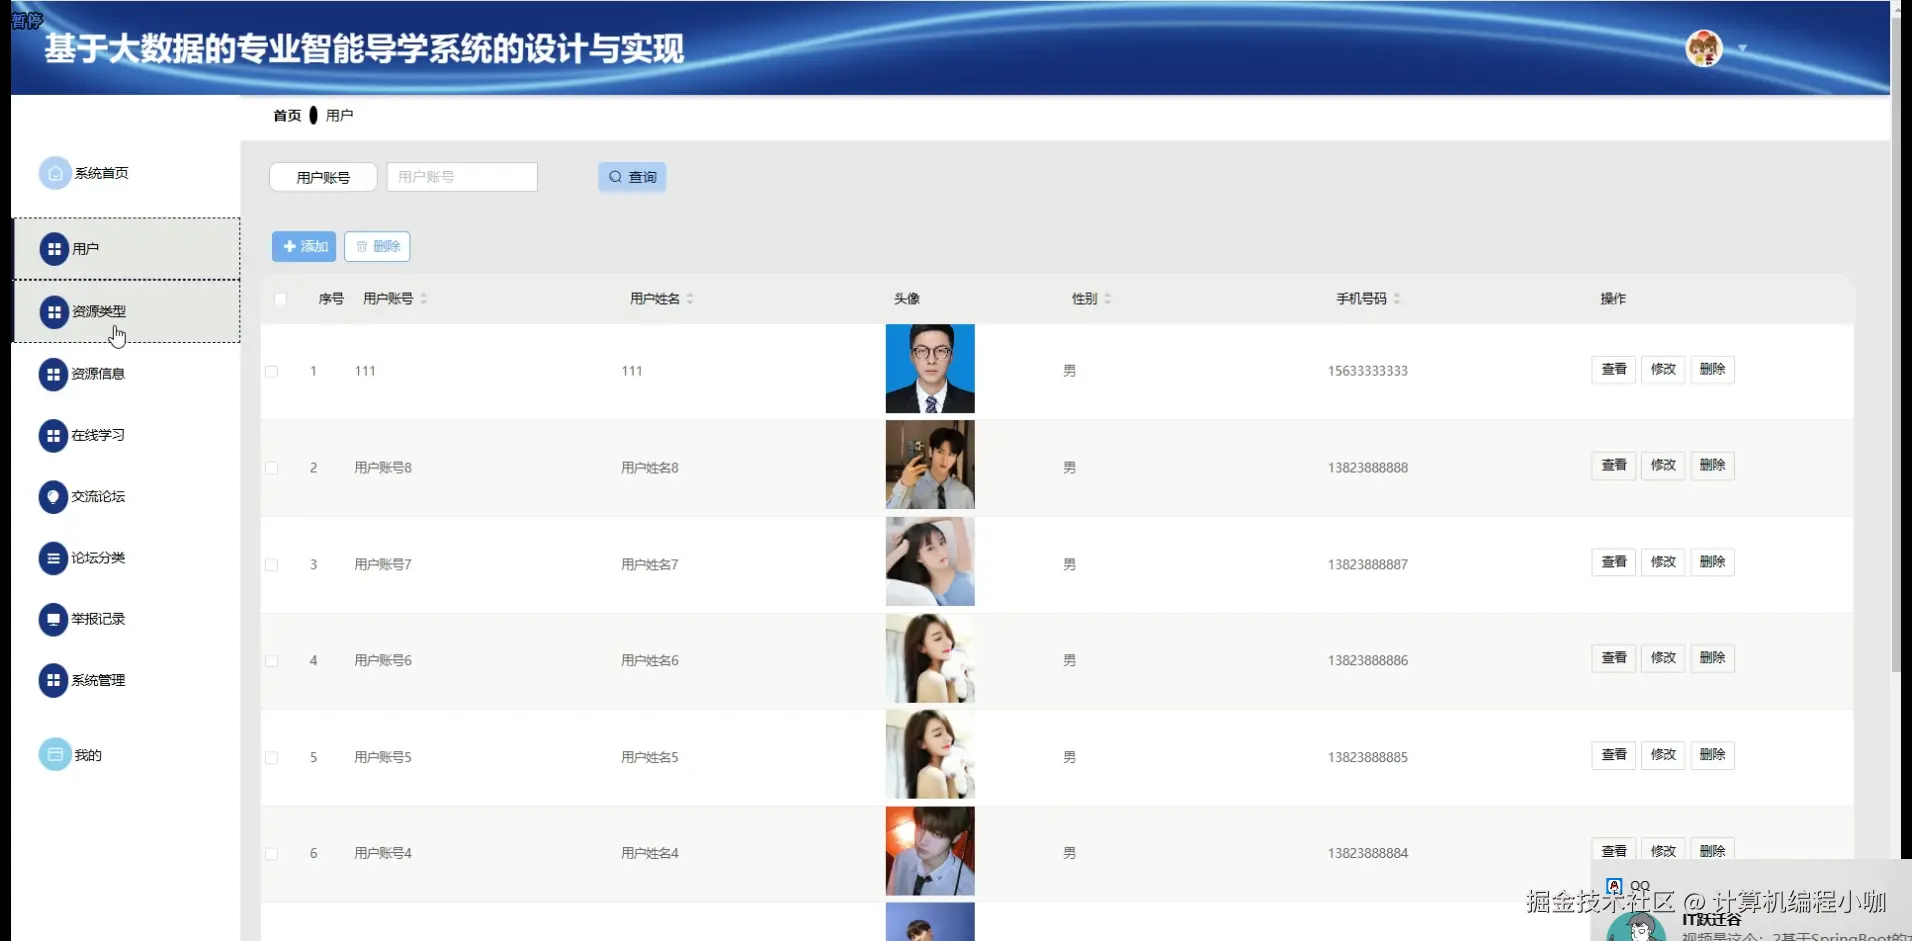The image size is (1912, 941).
Task: Click 查看 for 用户账号5
Action: pos(1614,755)
